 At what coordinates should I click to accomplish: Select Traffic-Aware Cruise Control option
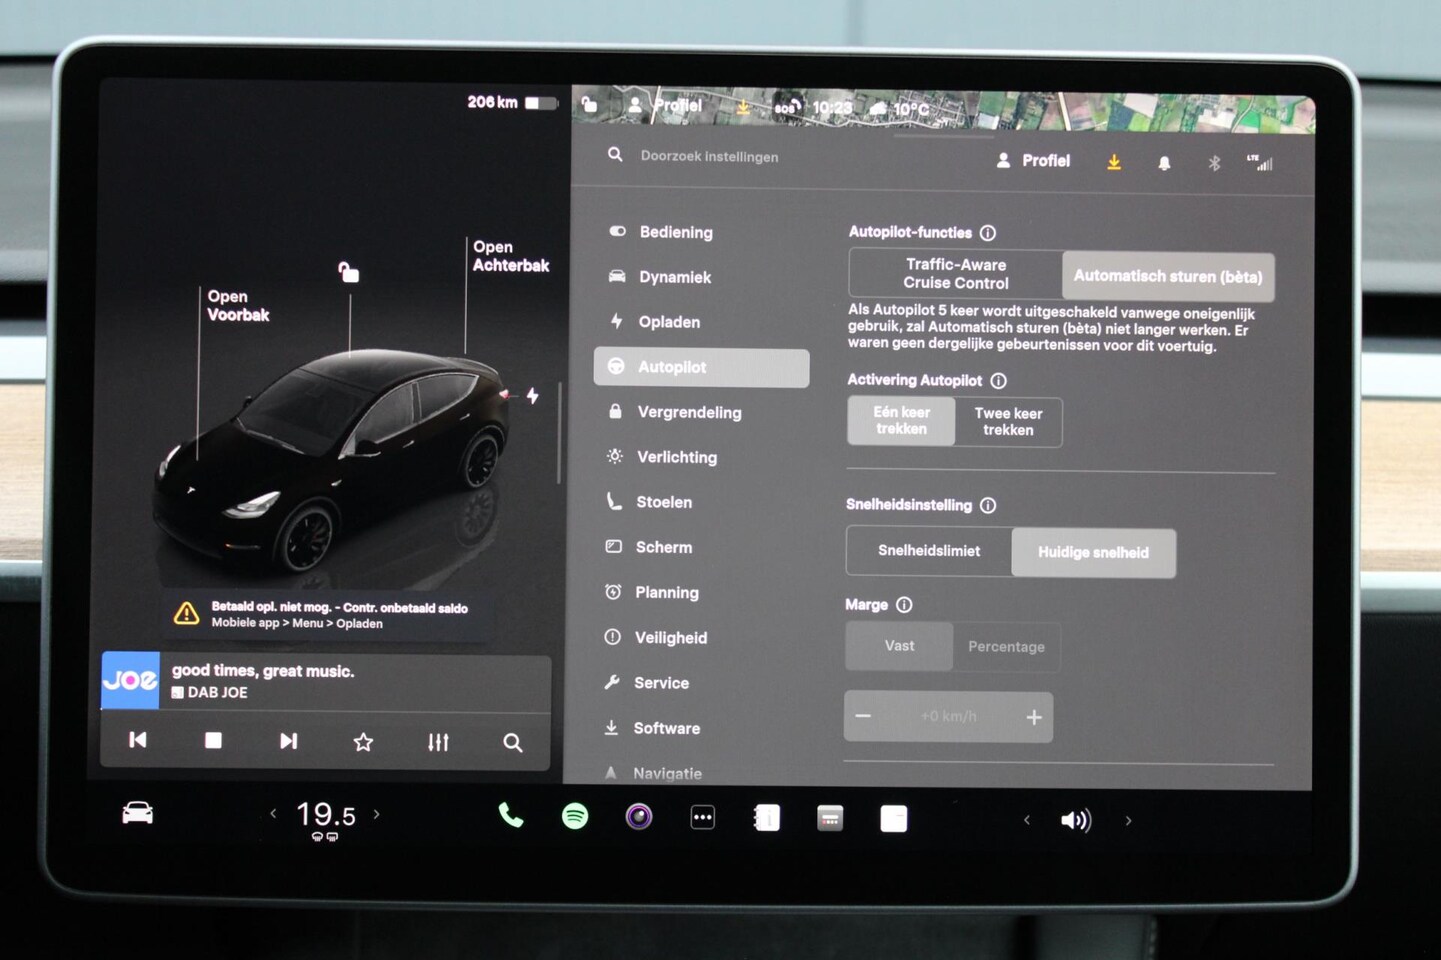coord(955,274)
